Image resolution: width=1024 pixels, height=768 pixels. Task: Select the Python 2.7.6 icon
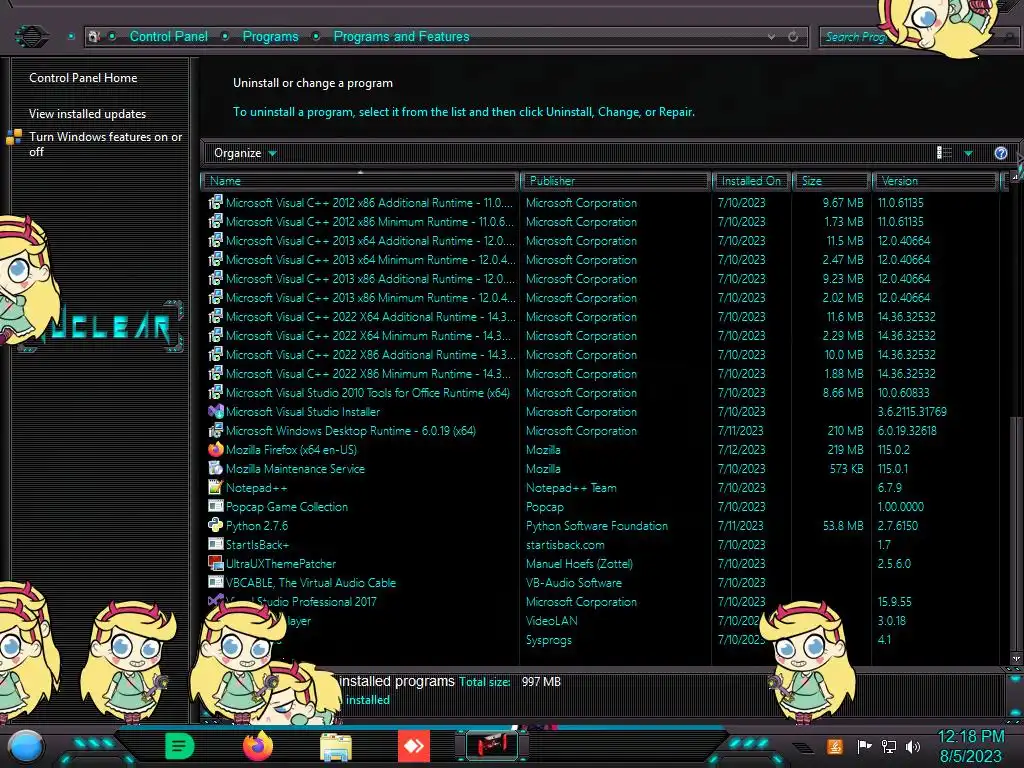click(216, 525)
